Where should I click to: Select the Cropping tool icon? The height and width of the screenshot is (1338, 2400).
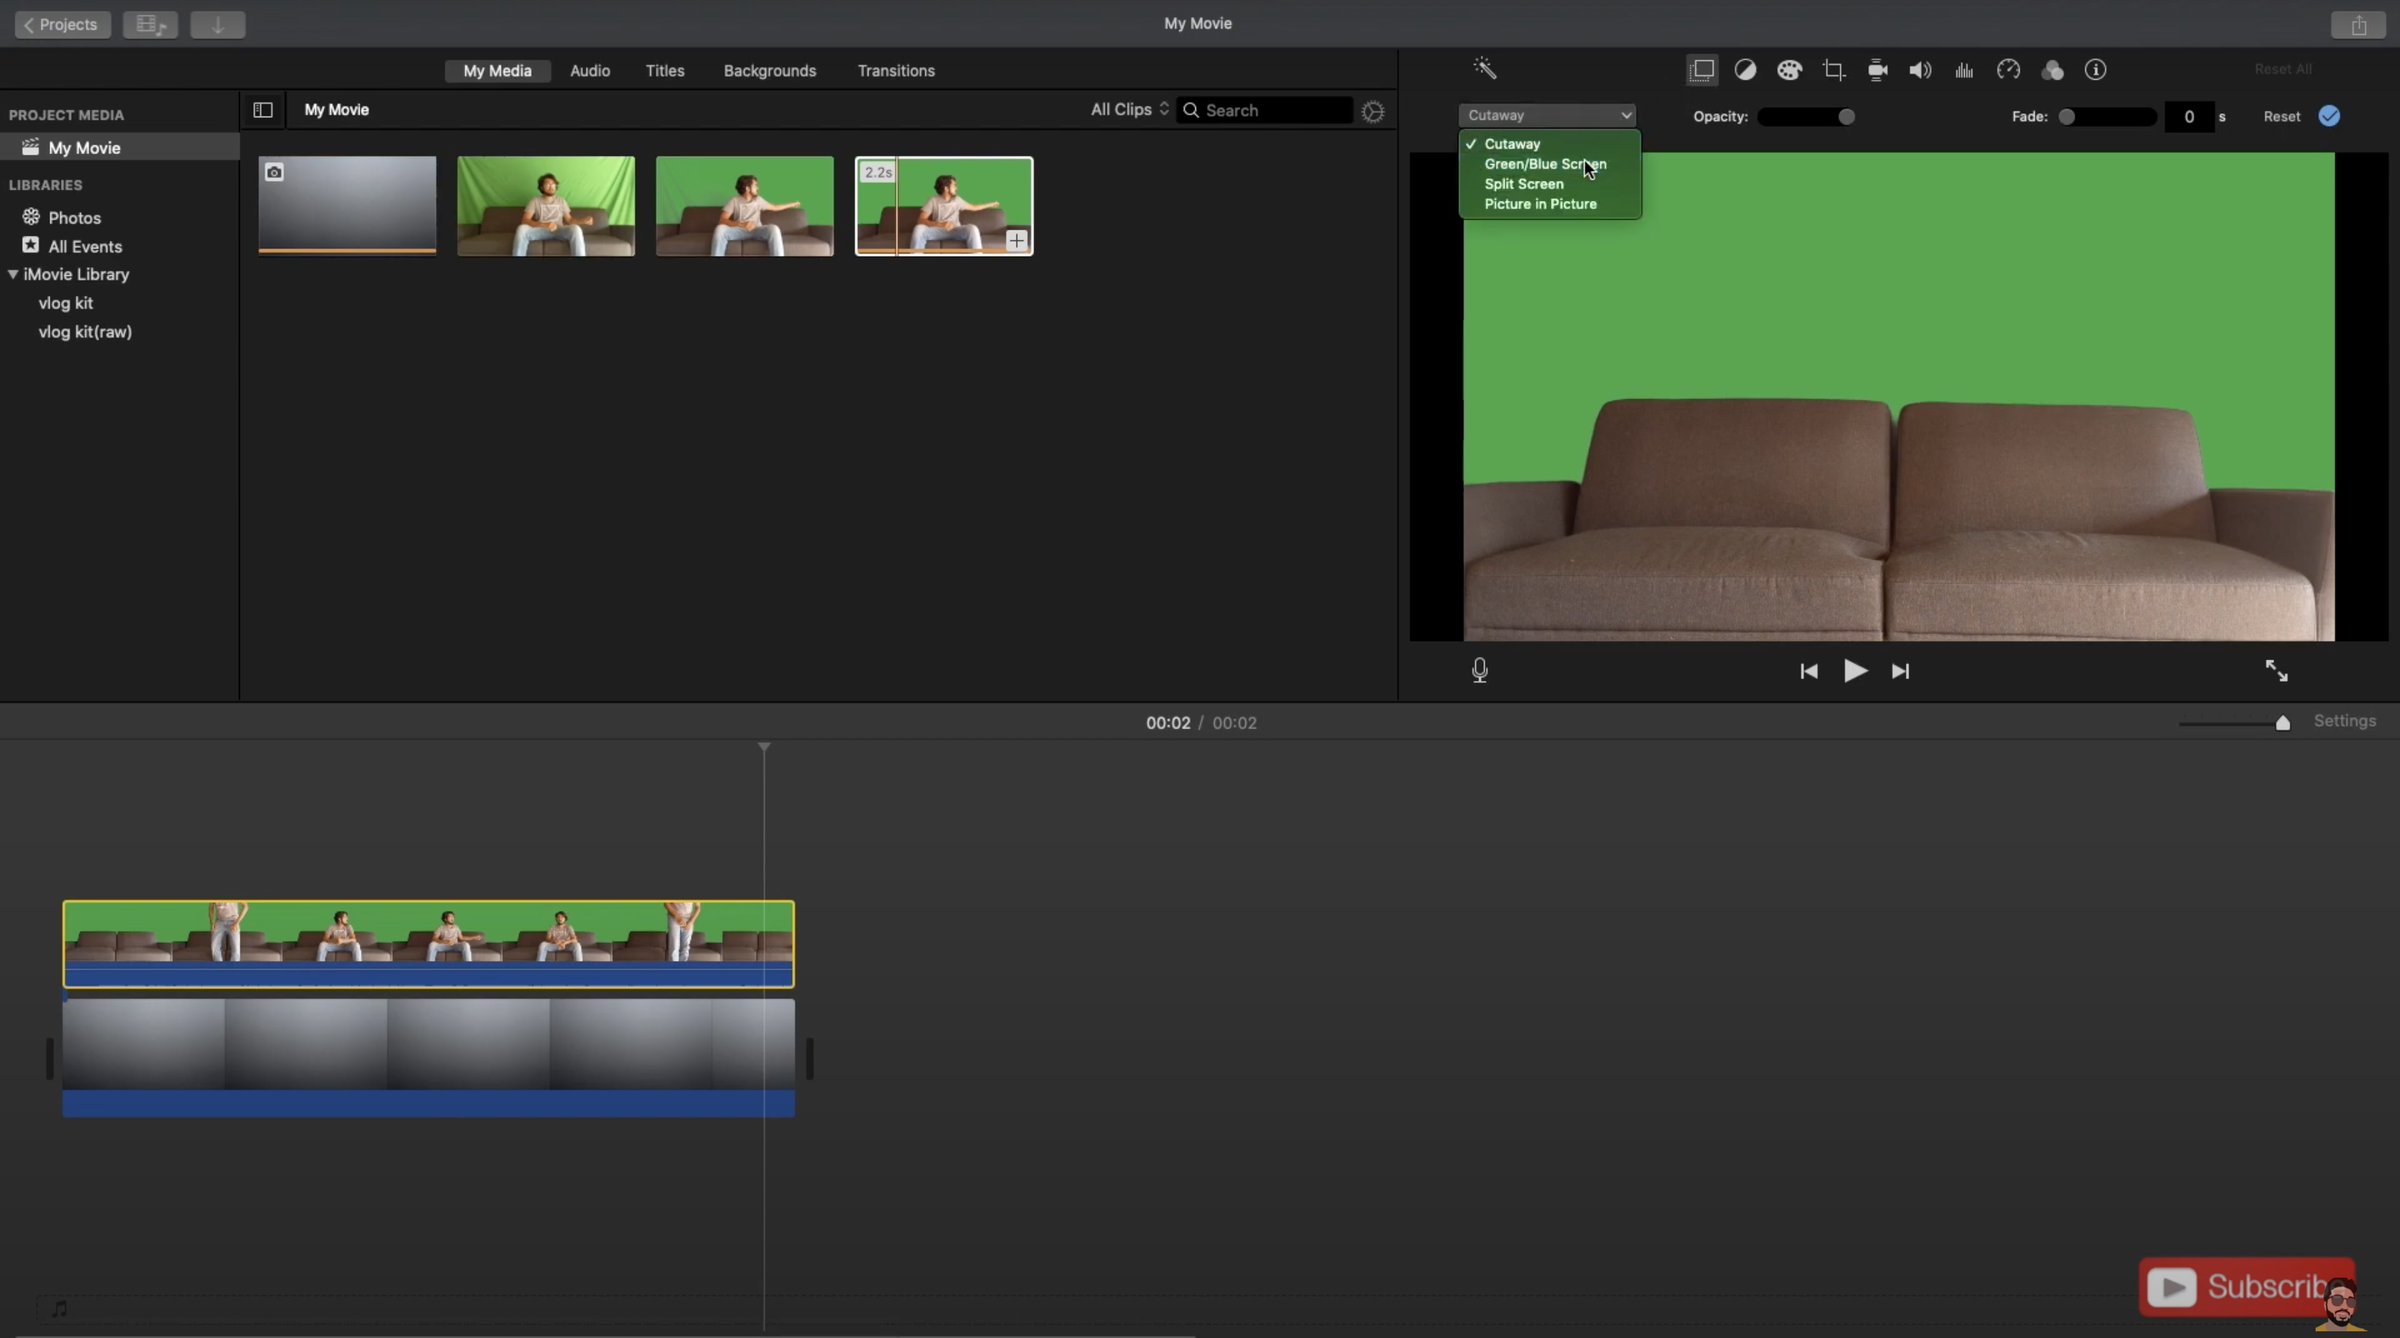tap(1834, 70)
